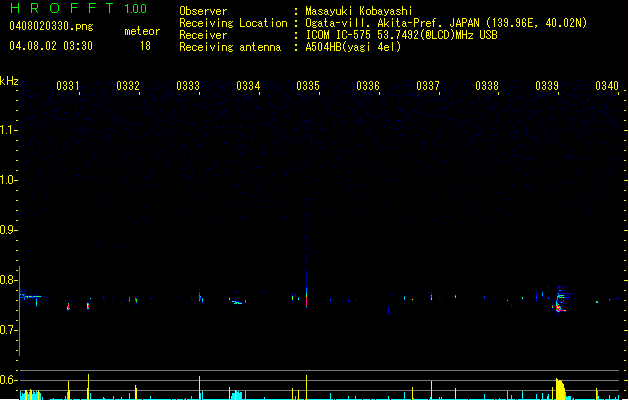
Task: Click the 1.0 kHz frequency axis label
Action: coord(8,180)
